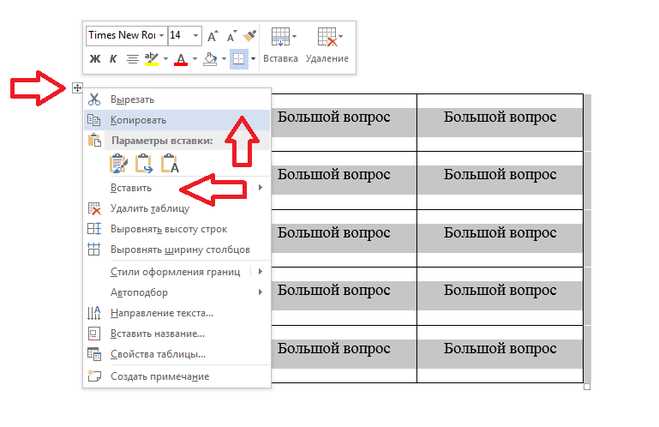The width and height of the screenshot is (659, 427).
Task: Toggle italic formatting with the К button
Action: [x=113, y=59]
